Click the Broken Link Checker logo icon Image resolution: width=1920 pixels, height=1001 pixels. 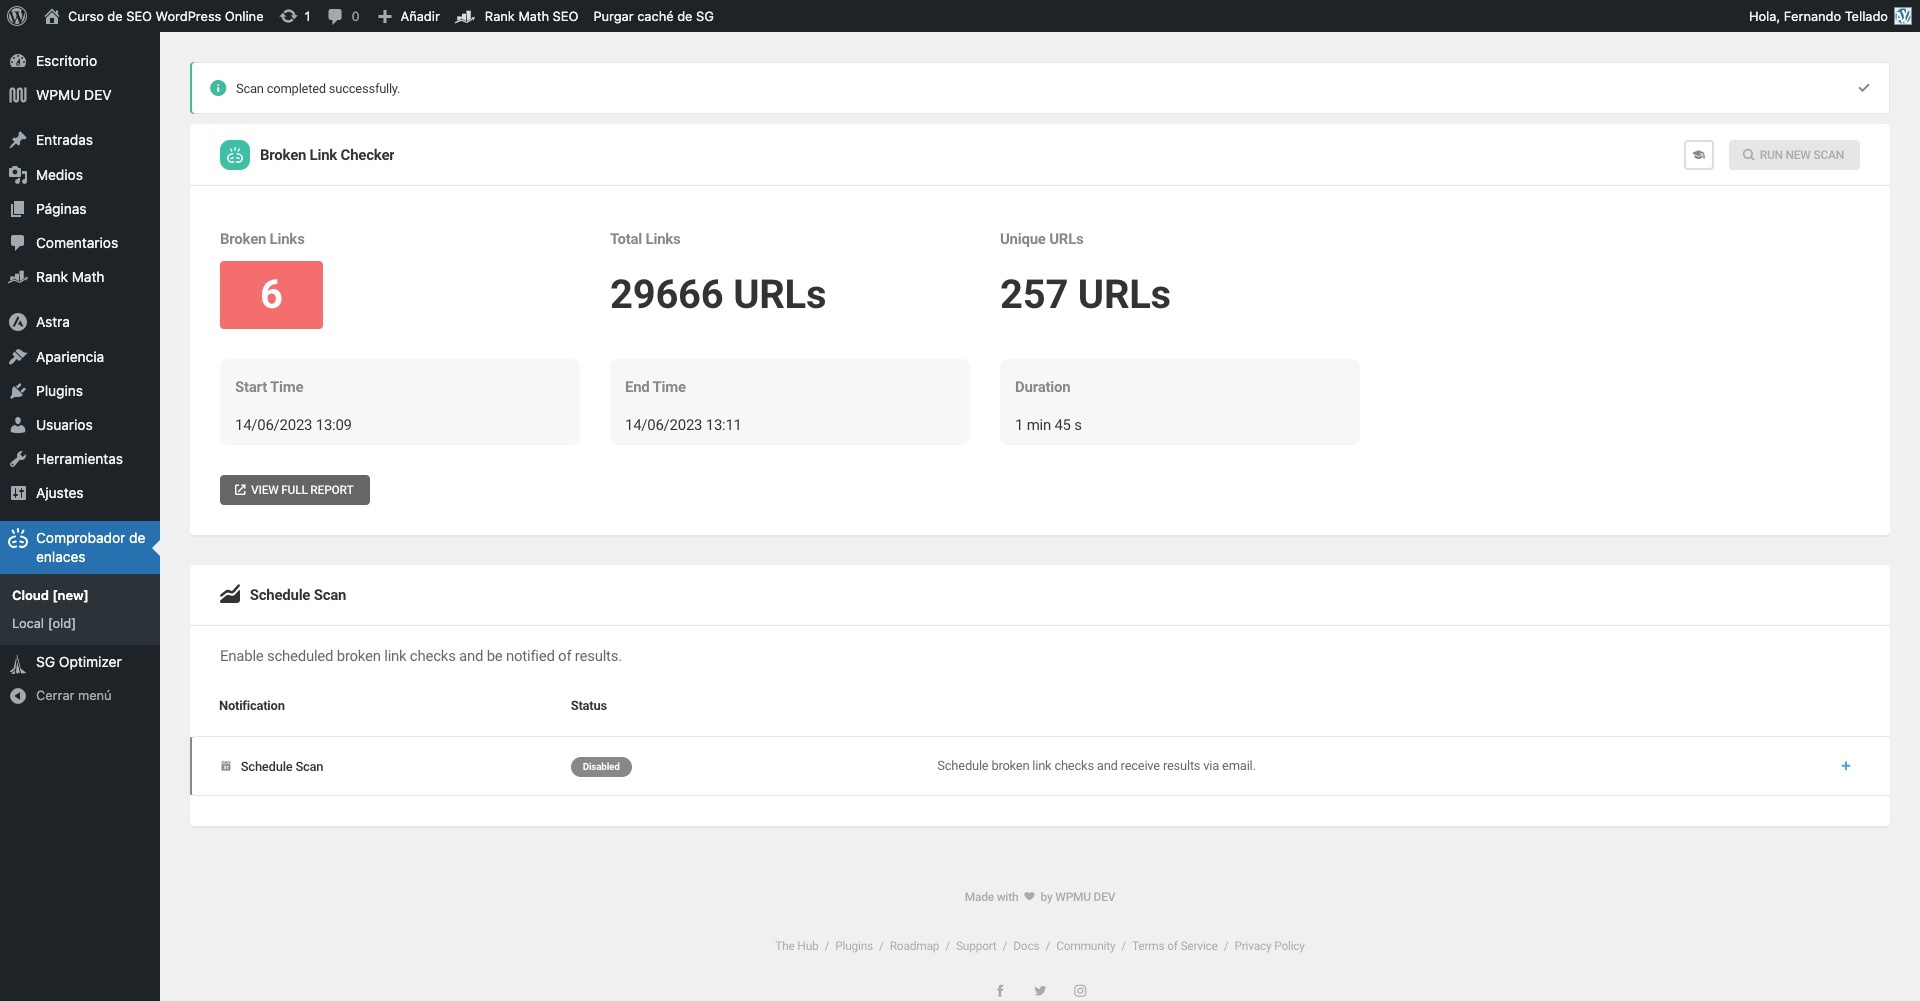pyautogui.click(x=233, y=155)
